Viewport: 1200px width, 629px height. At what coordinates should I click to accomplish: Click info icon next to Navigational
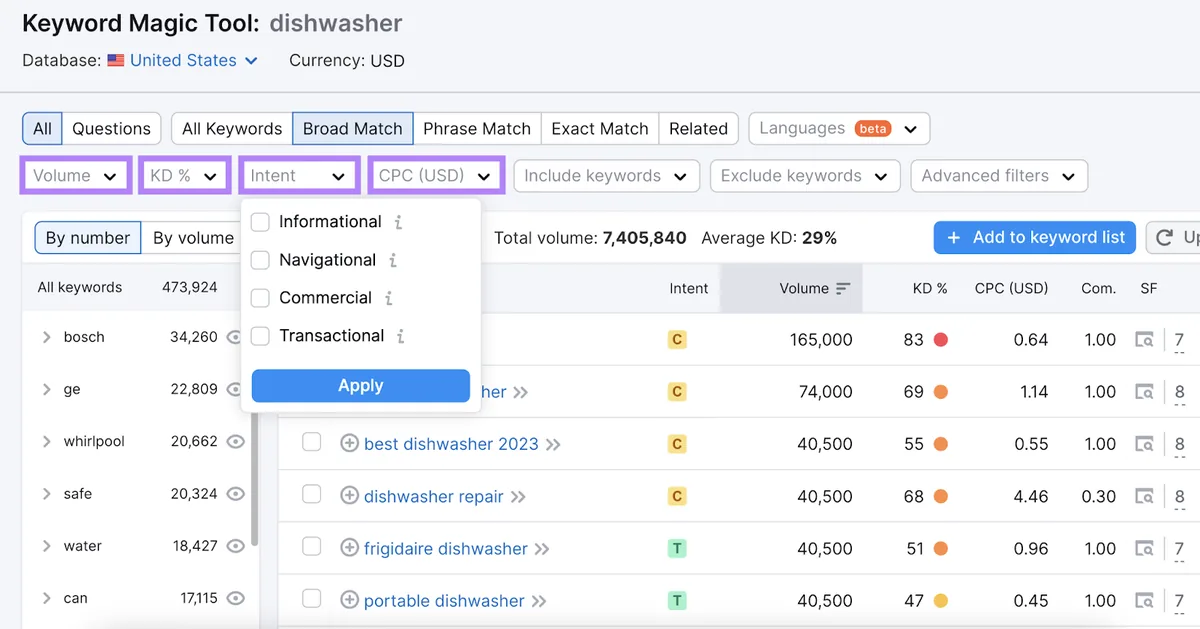point(392,260)
